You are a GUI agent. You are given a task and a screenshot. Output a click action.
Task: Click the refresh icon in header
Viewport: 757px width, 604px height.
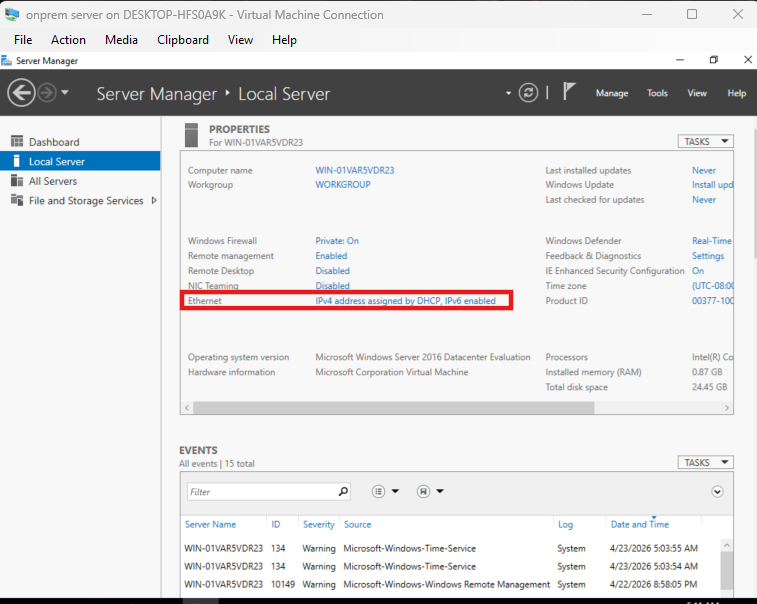pyautogui.click(x=528, y=93)
